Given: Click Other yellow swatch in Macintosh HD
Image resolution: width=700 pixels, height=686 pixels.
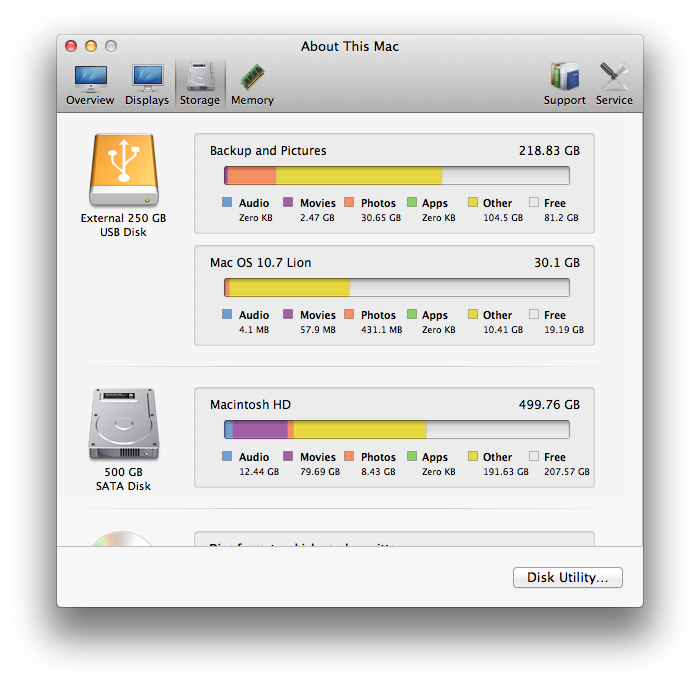Looking at the screenshot, I should (473, 456).
